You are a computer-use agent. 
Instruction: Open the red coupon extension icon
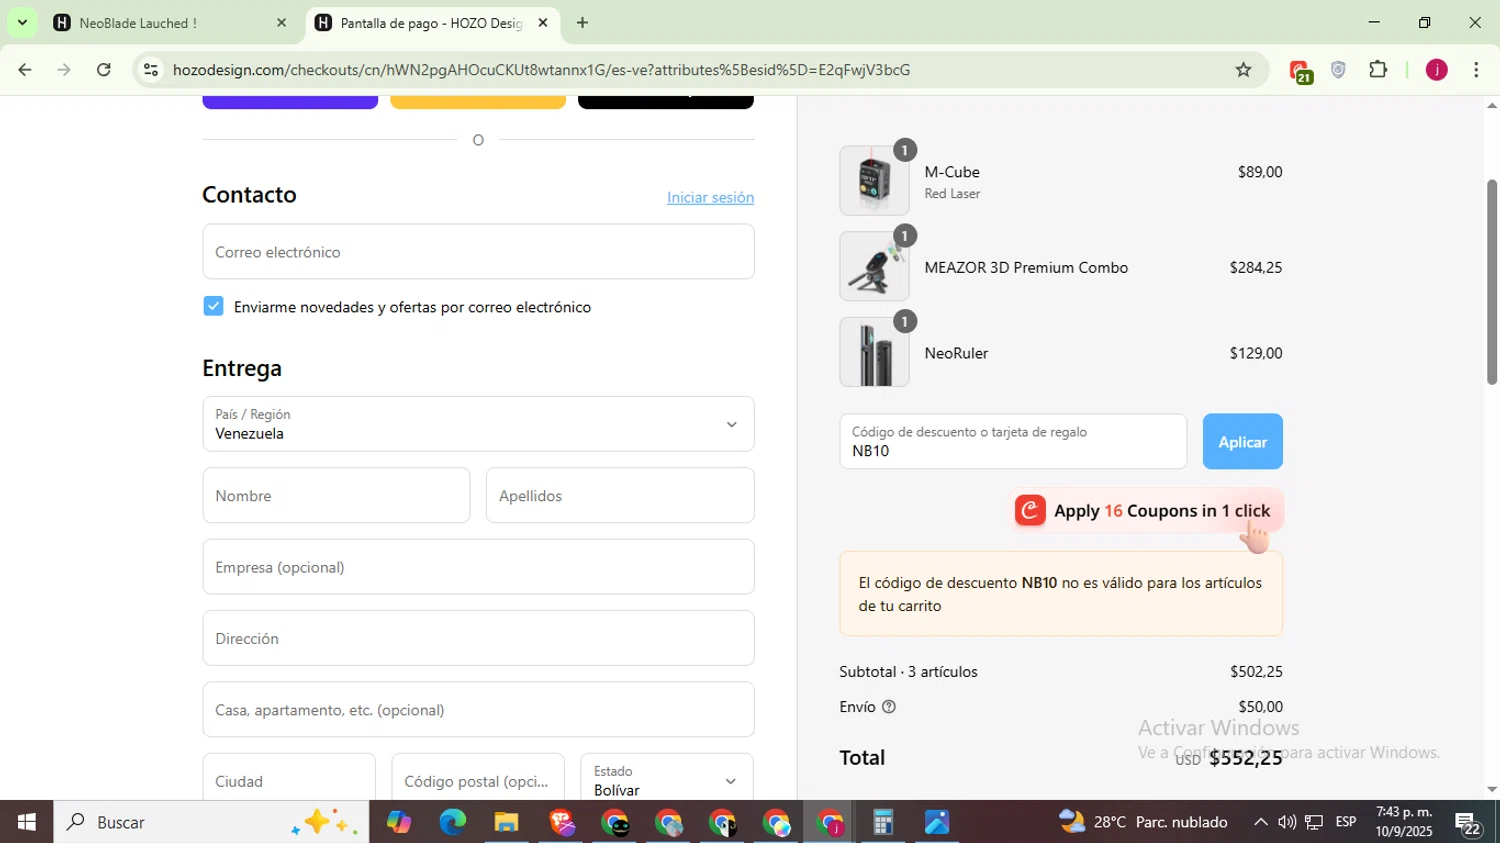tap(1300, 71)
